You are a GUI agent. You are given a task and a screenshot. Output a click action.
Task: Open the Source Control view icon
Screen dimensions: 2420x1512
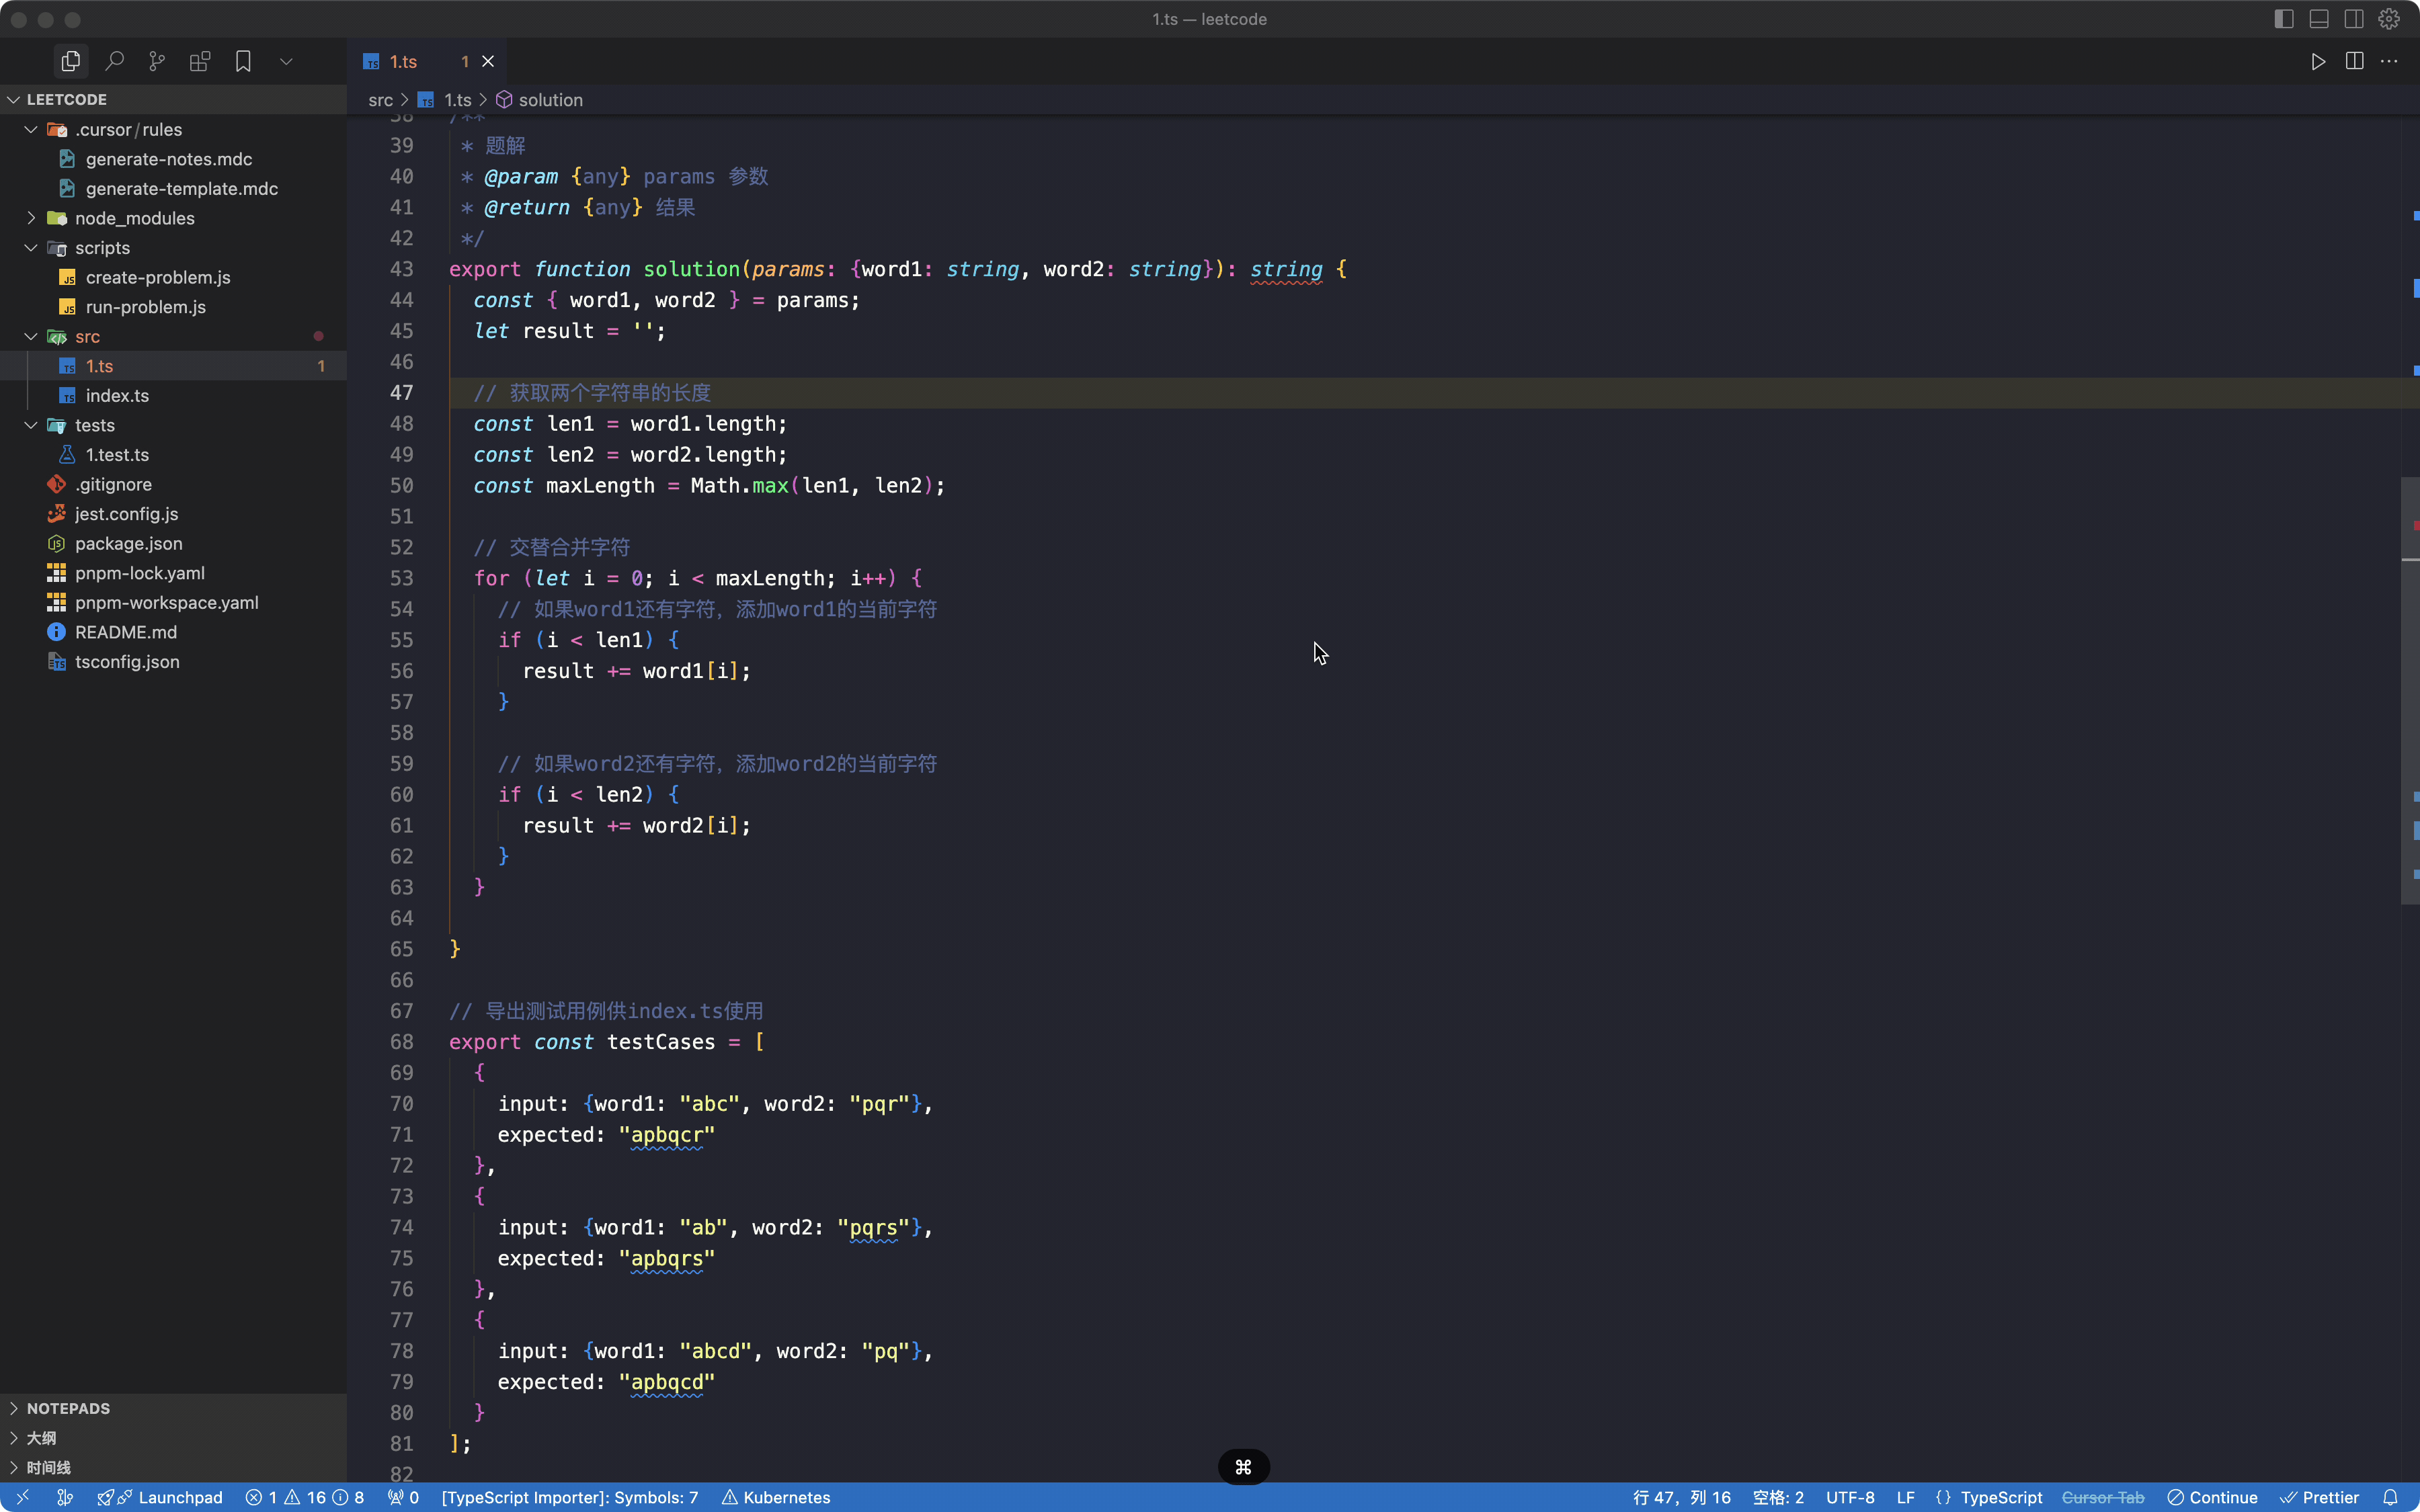[x=157, y=62]
